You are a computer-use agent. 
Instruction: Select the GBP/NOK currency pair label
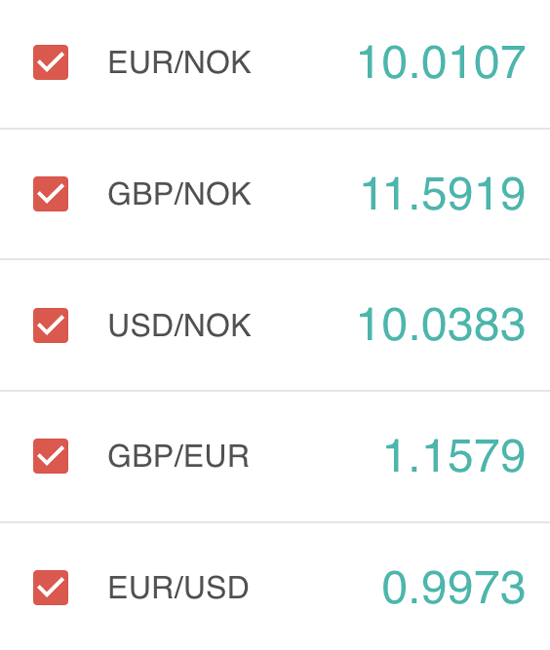click(179, 194)
